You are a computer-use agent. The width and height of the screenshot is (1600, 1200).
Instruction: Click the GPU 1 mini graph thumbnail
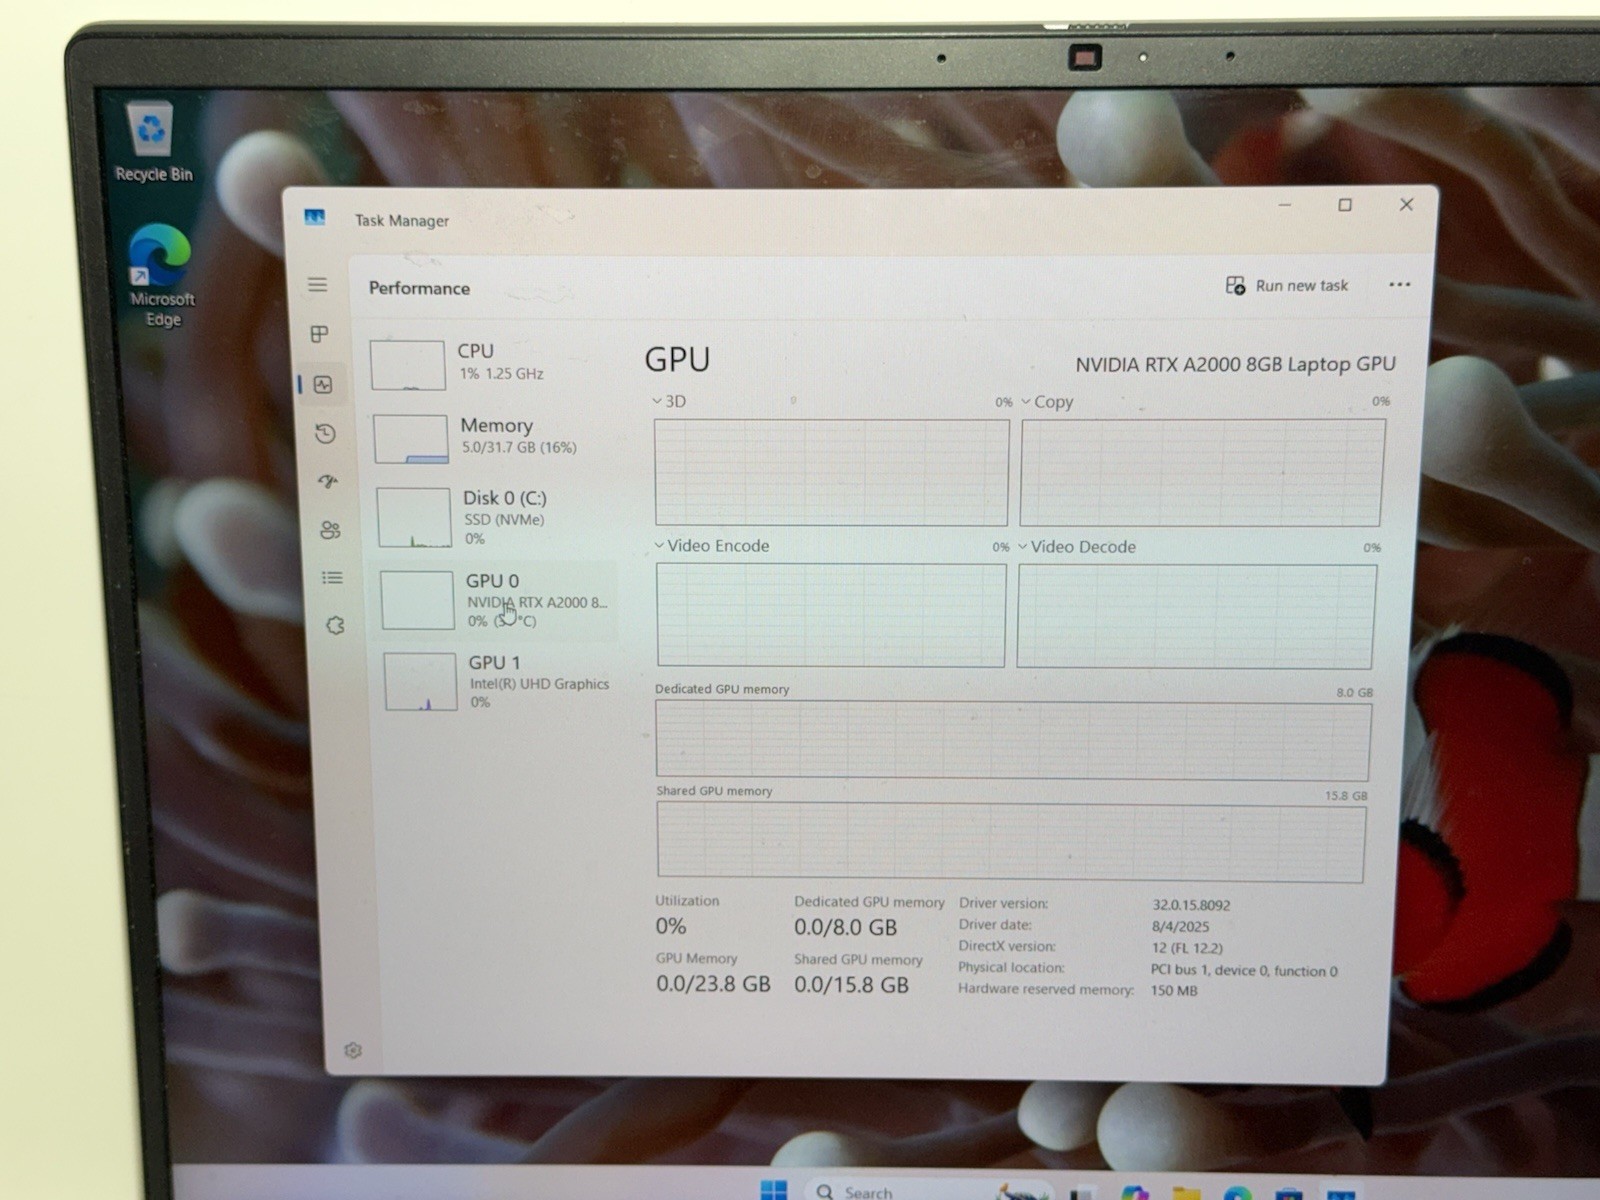(420, 682)
